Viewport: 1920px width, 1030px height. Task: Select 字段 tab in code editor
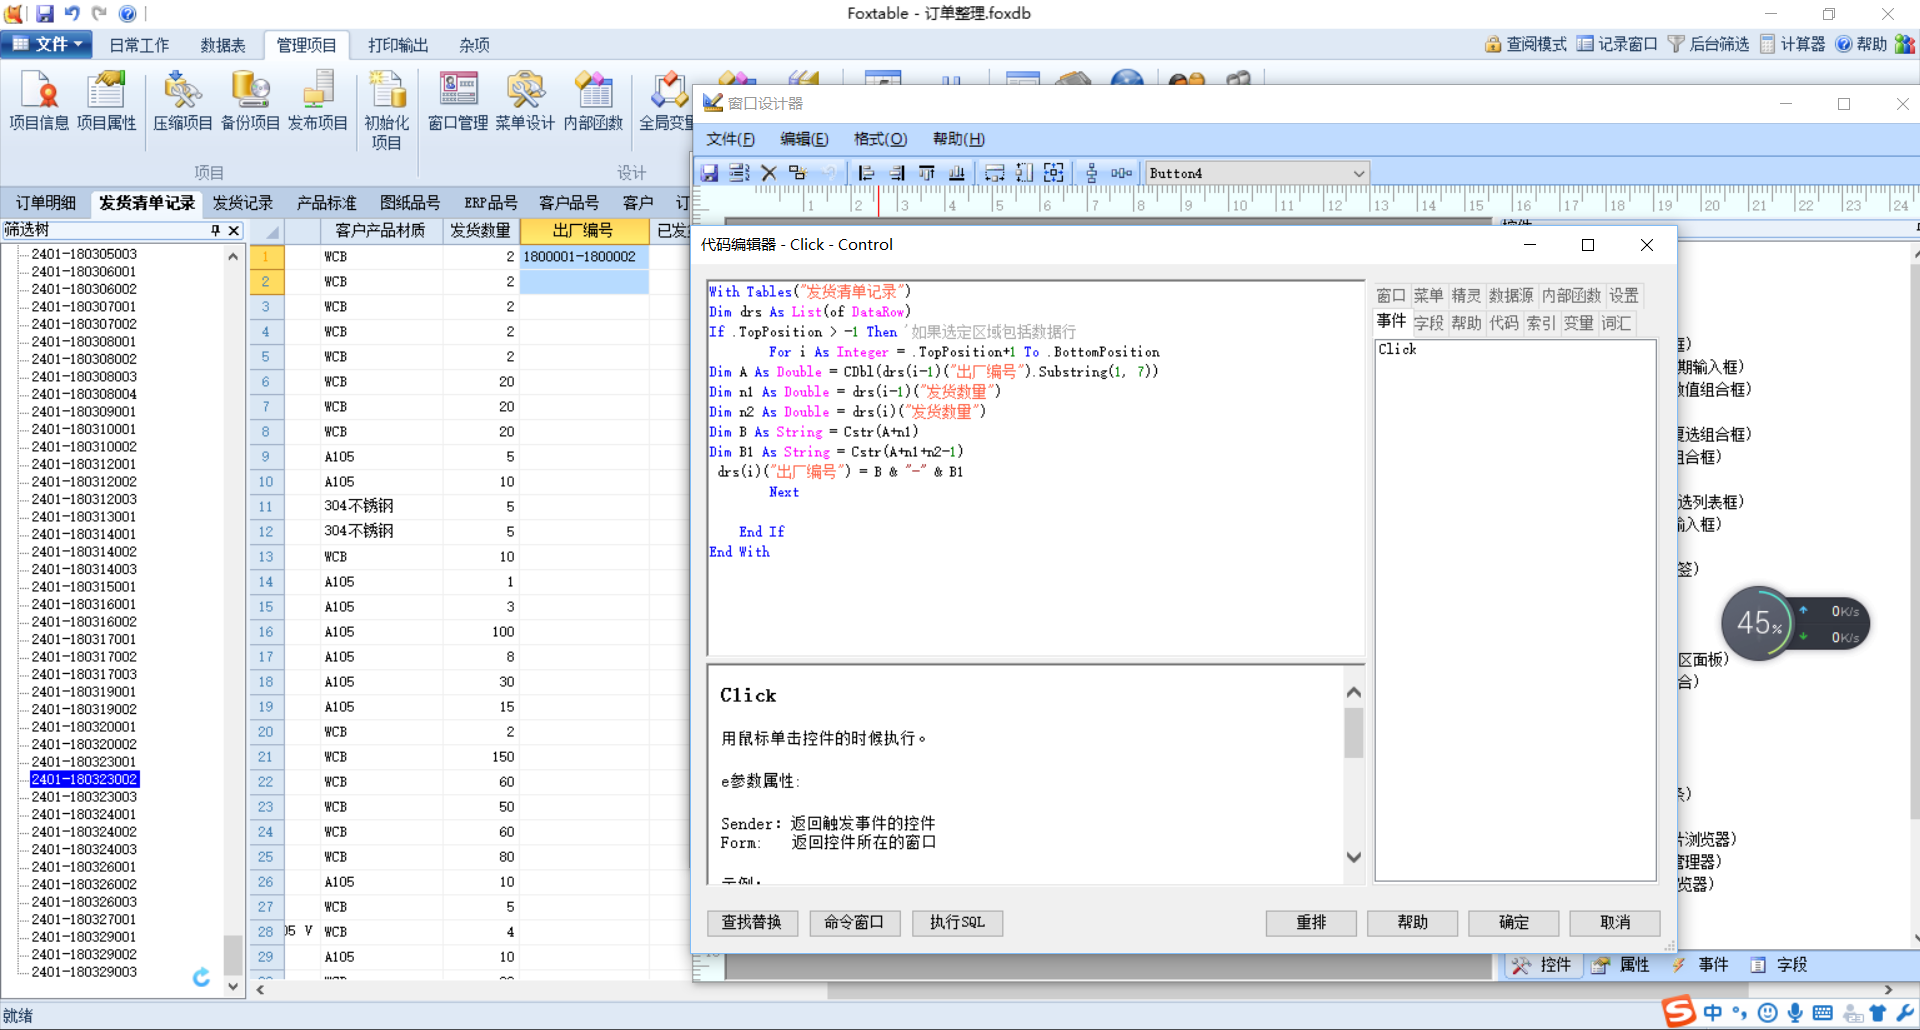pos(1428,323)
